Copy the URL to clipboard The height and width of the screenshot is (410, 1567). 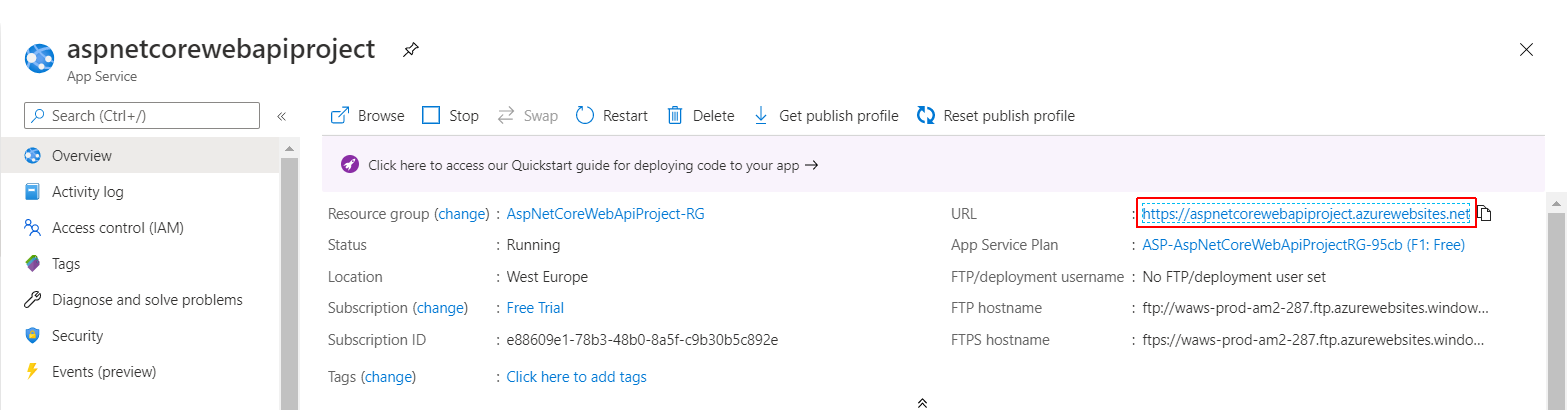(x=1485, y=213)
